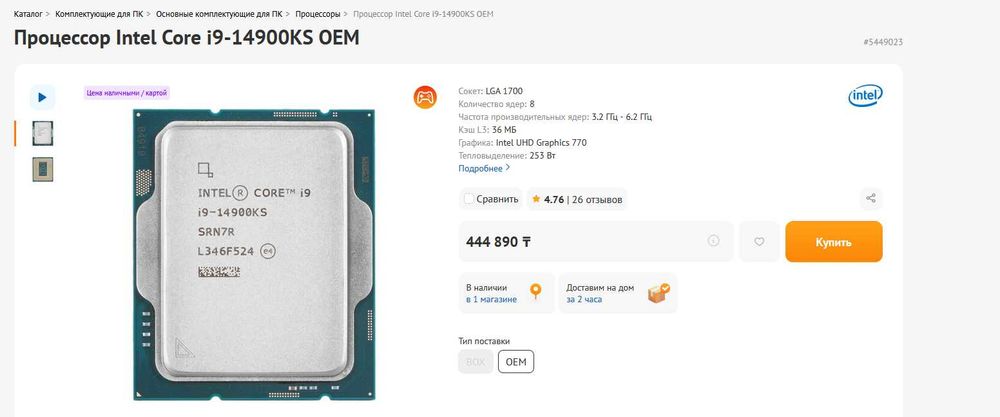Go to Каталог in breadcrumbs
1000x417 pixels.
(x=28, y=15)
